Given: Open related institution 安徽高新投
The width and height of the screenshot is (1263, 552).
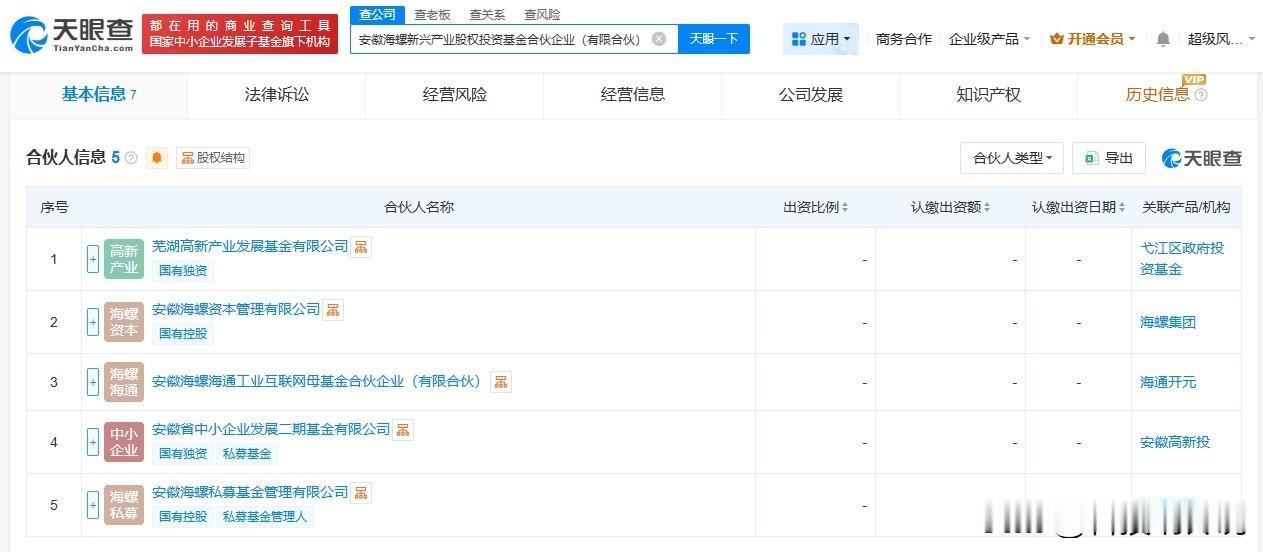Looking at the screenshot, I should (1176, 442).
